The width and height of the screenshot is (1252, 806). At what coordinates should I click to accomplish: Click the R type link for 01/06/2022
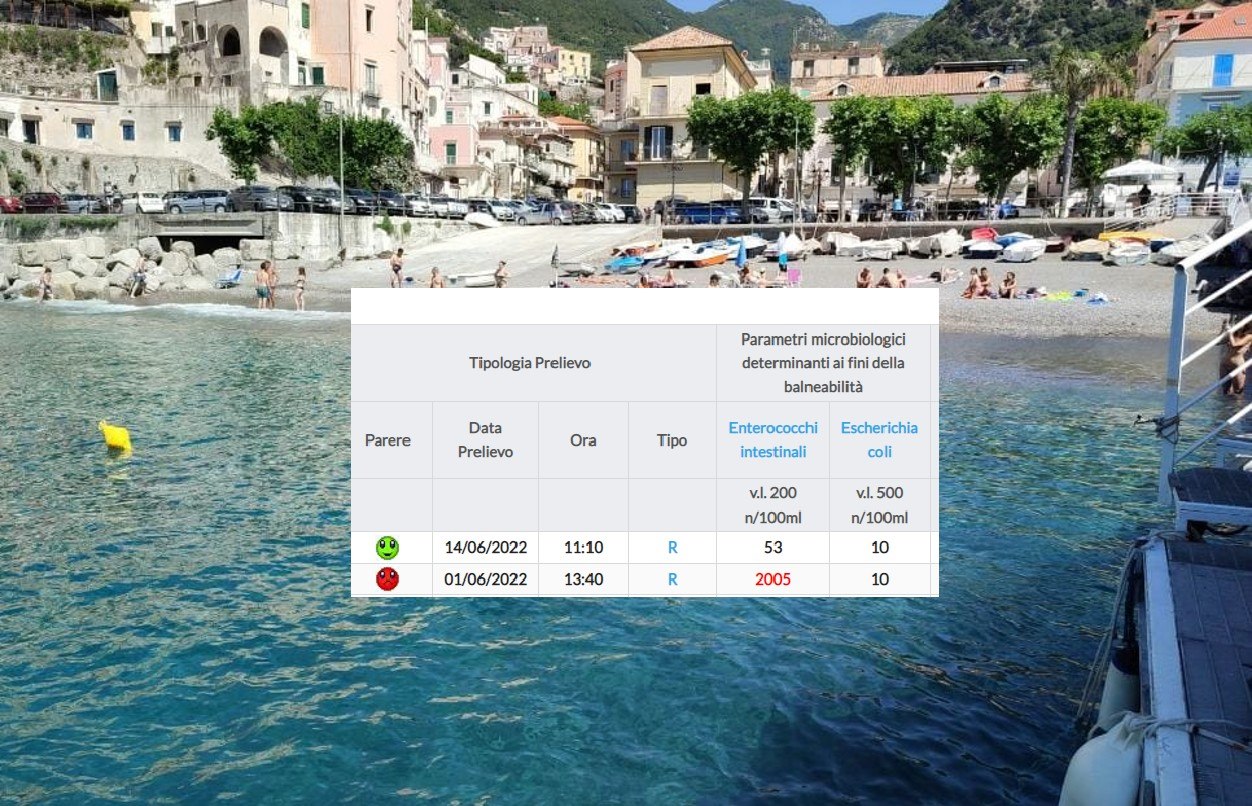click(672, 579)
